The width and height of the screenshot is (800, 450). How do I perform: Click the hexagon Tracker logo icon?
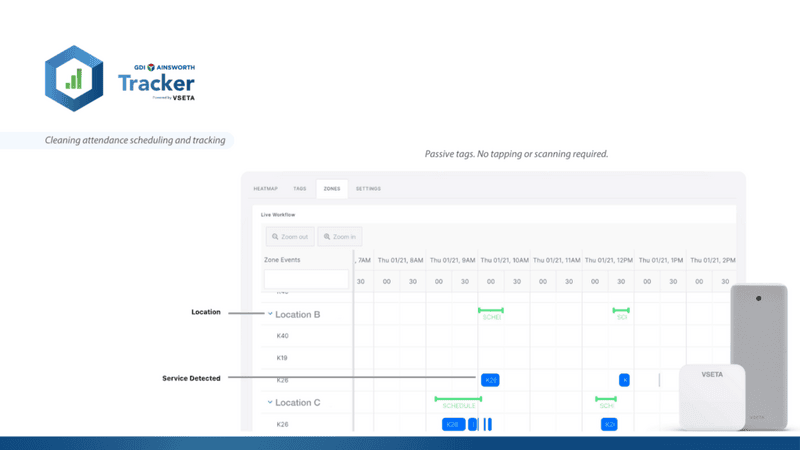[74, 79]
